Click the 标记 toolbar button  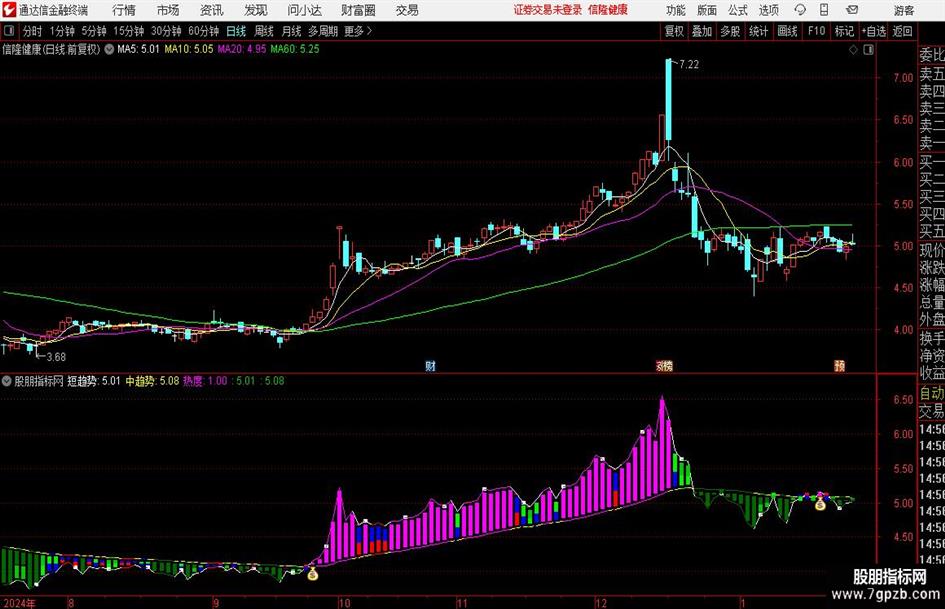(844, 31)
